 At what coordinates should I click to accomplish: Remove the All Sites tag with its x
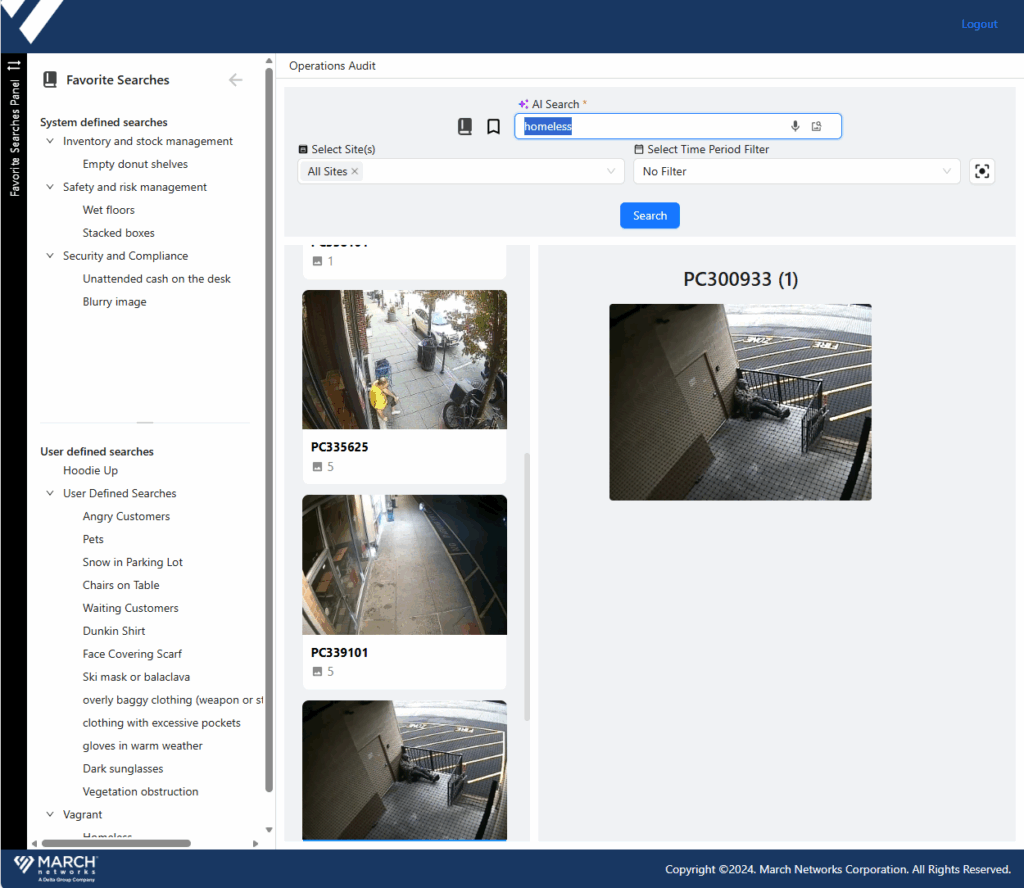tap(355, 172)
